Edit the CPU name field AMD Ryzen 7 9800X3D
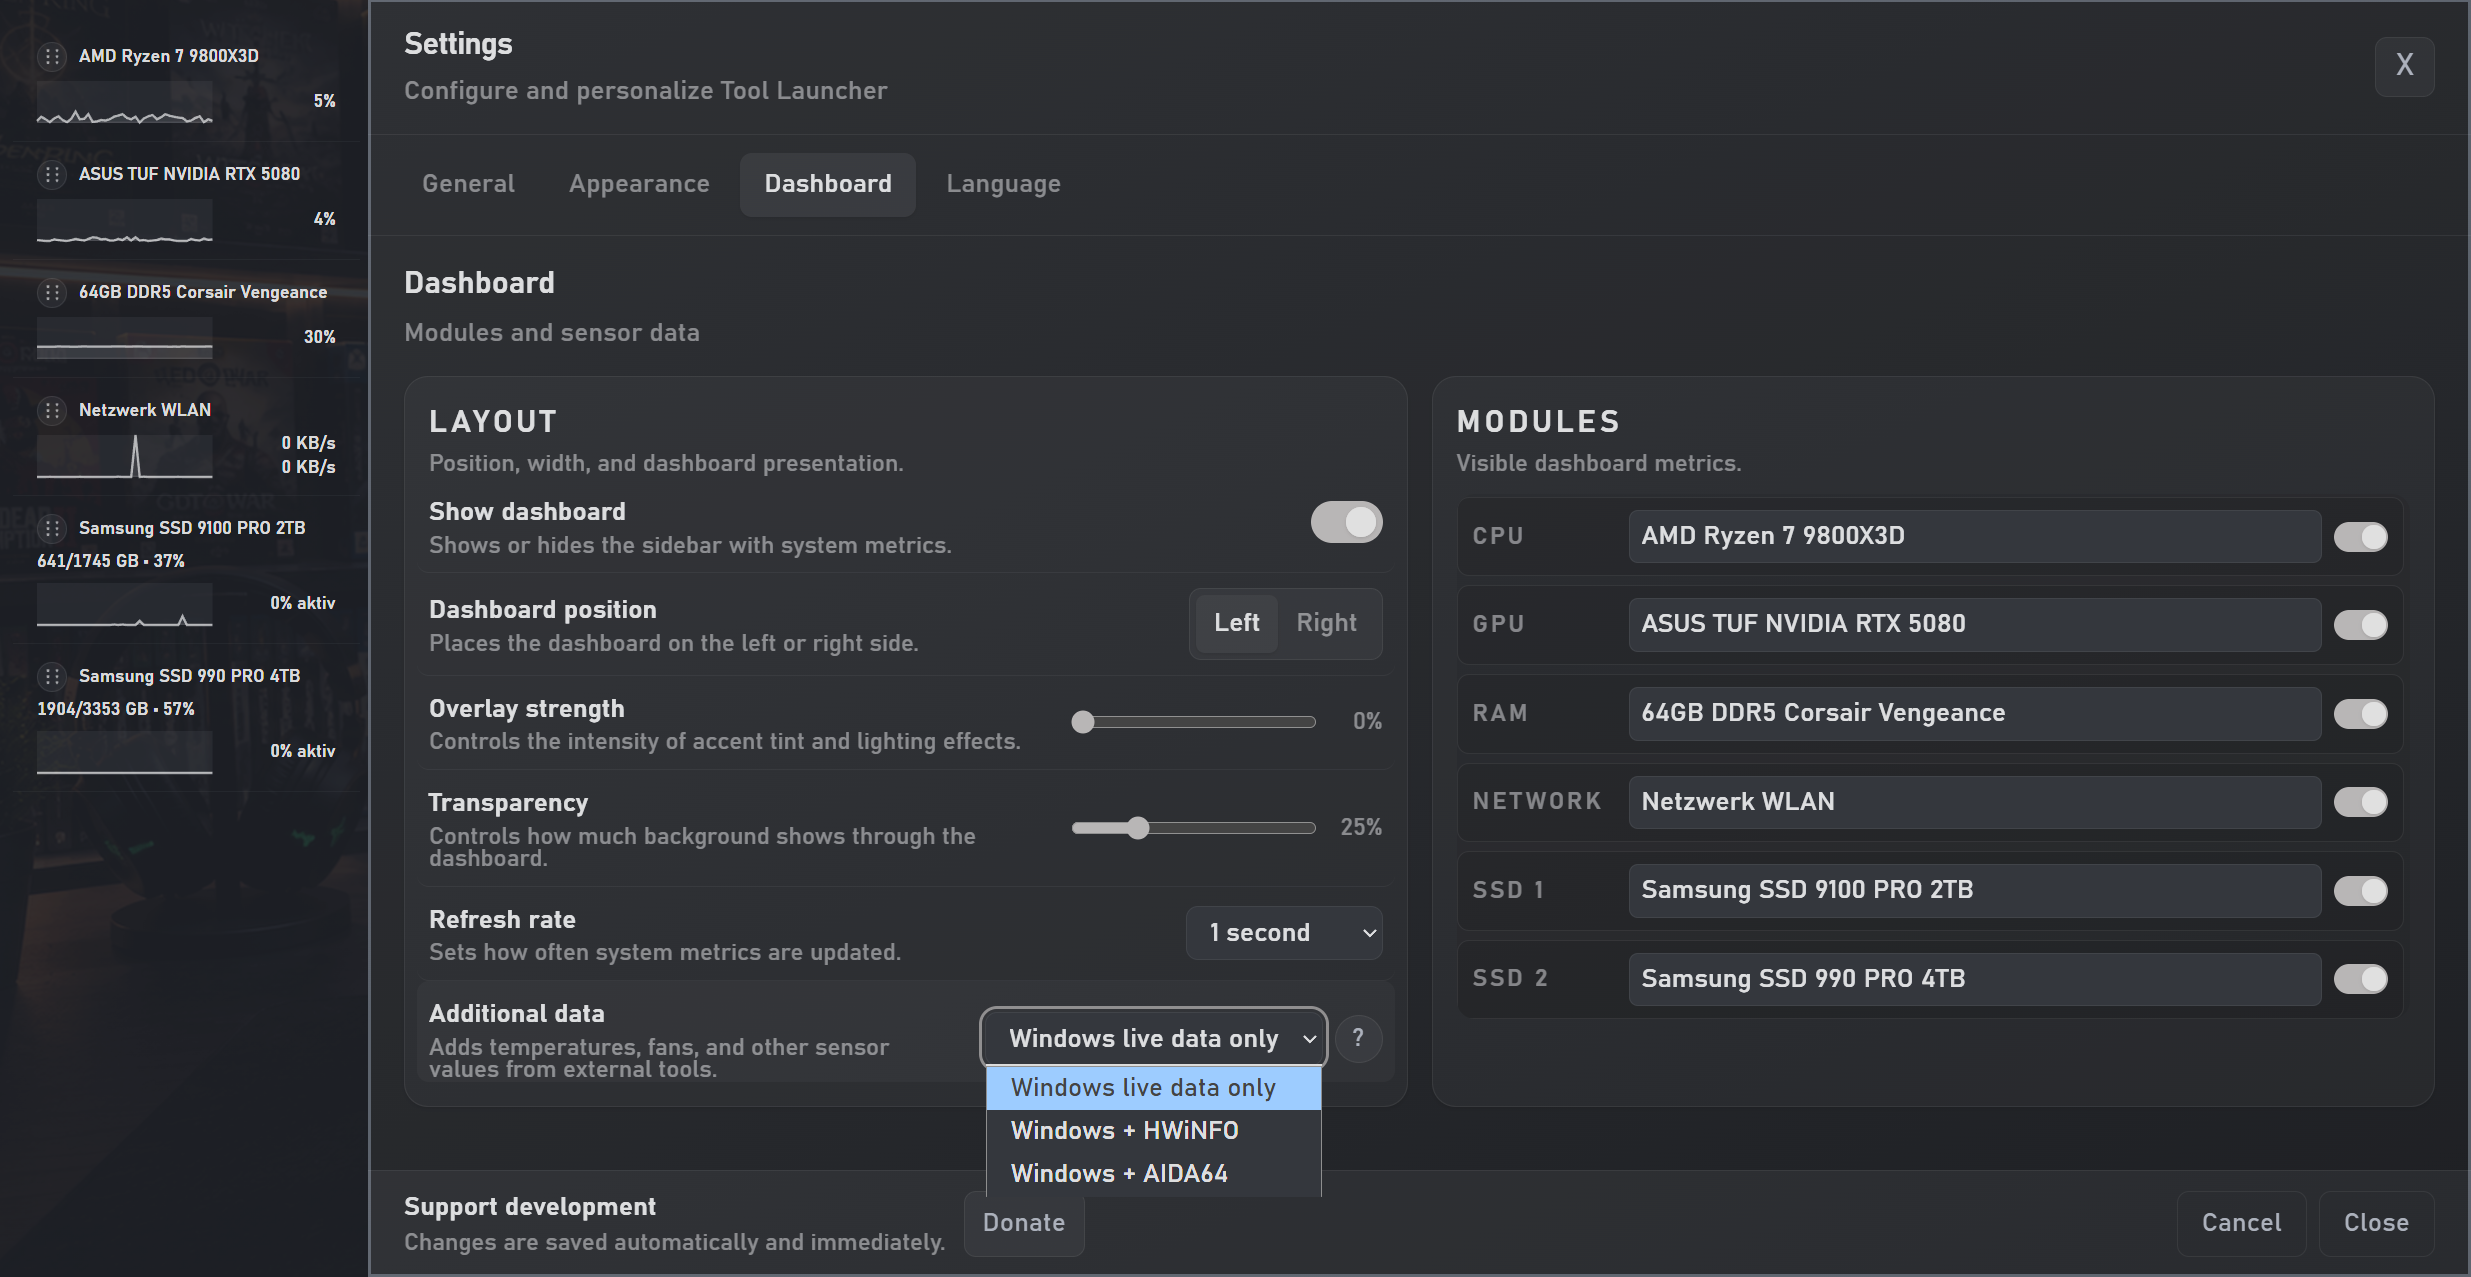2471x1277 pixels. pos(1974,536)
